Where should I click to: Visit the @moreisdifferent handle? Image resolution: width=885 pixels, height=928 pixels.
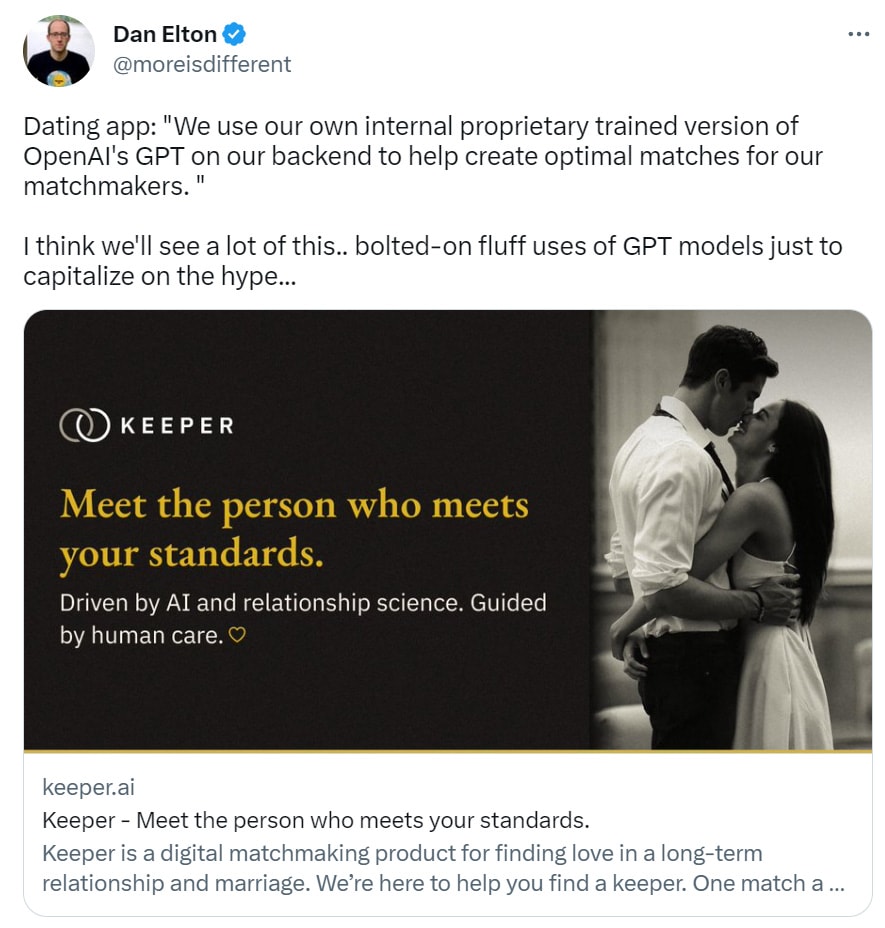202,64
